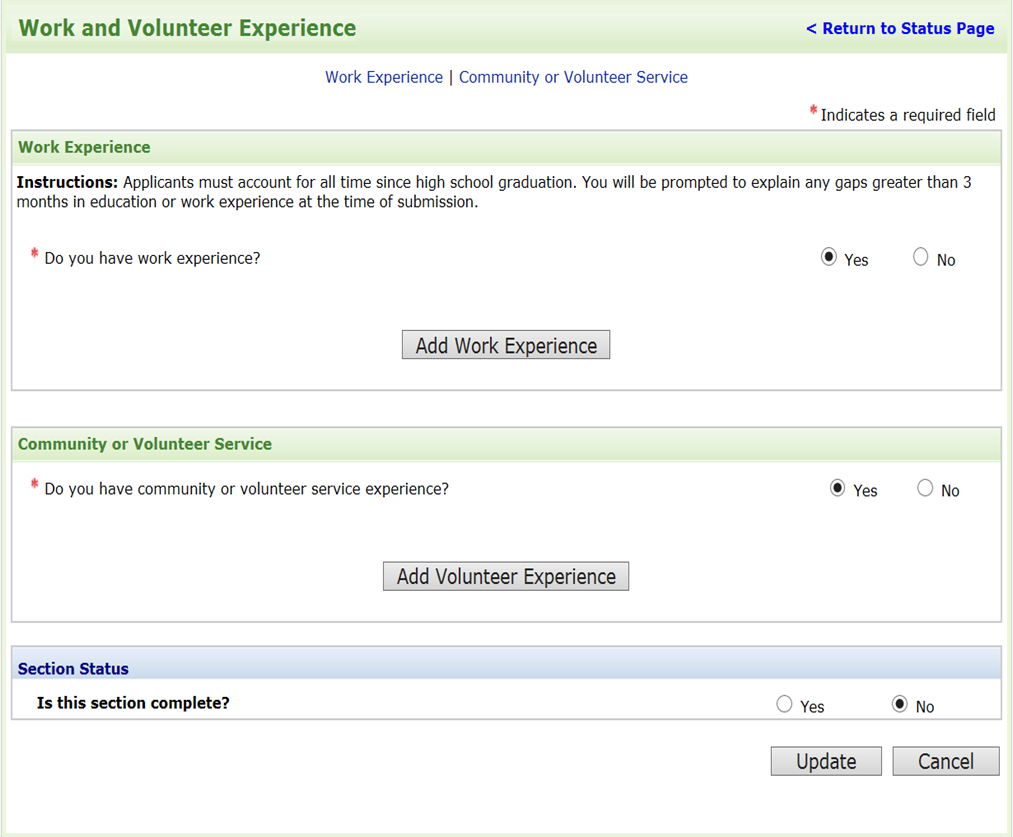Cancel the form changes

(945, 761)
